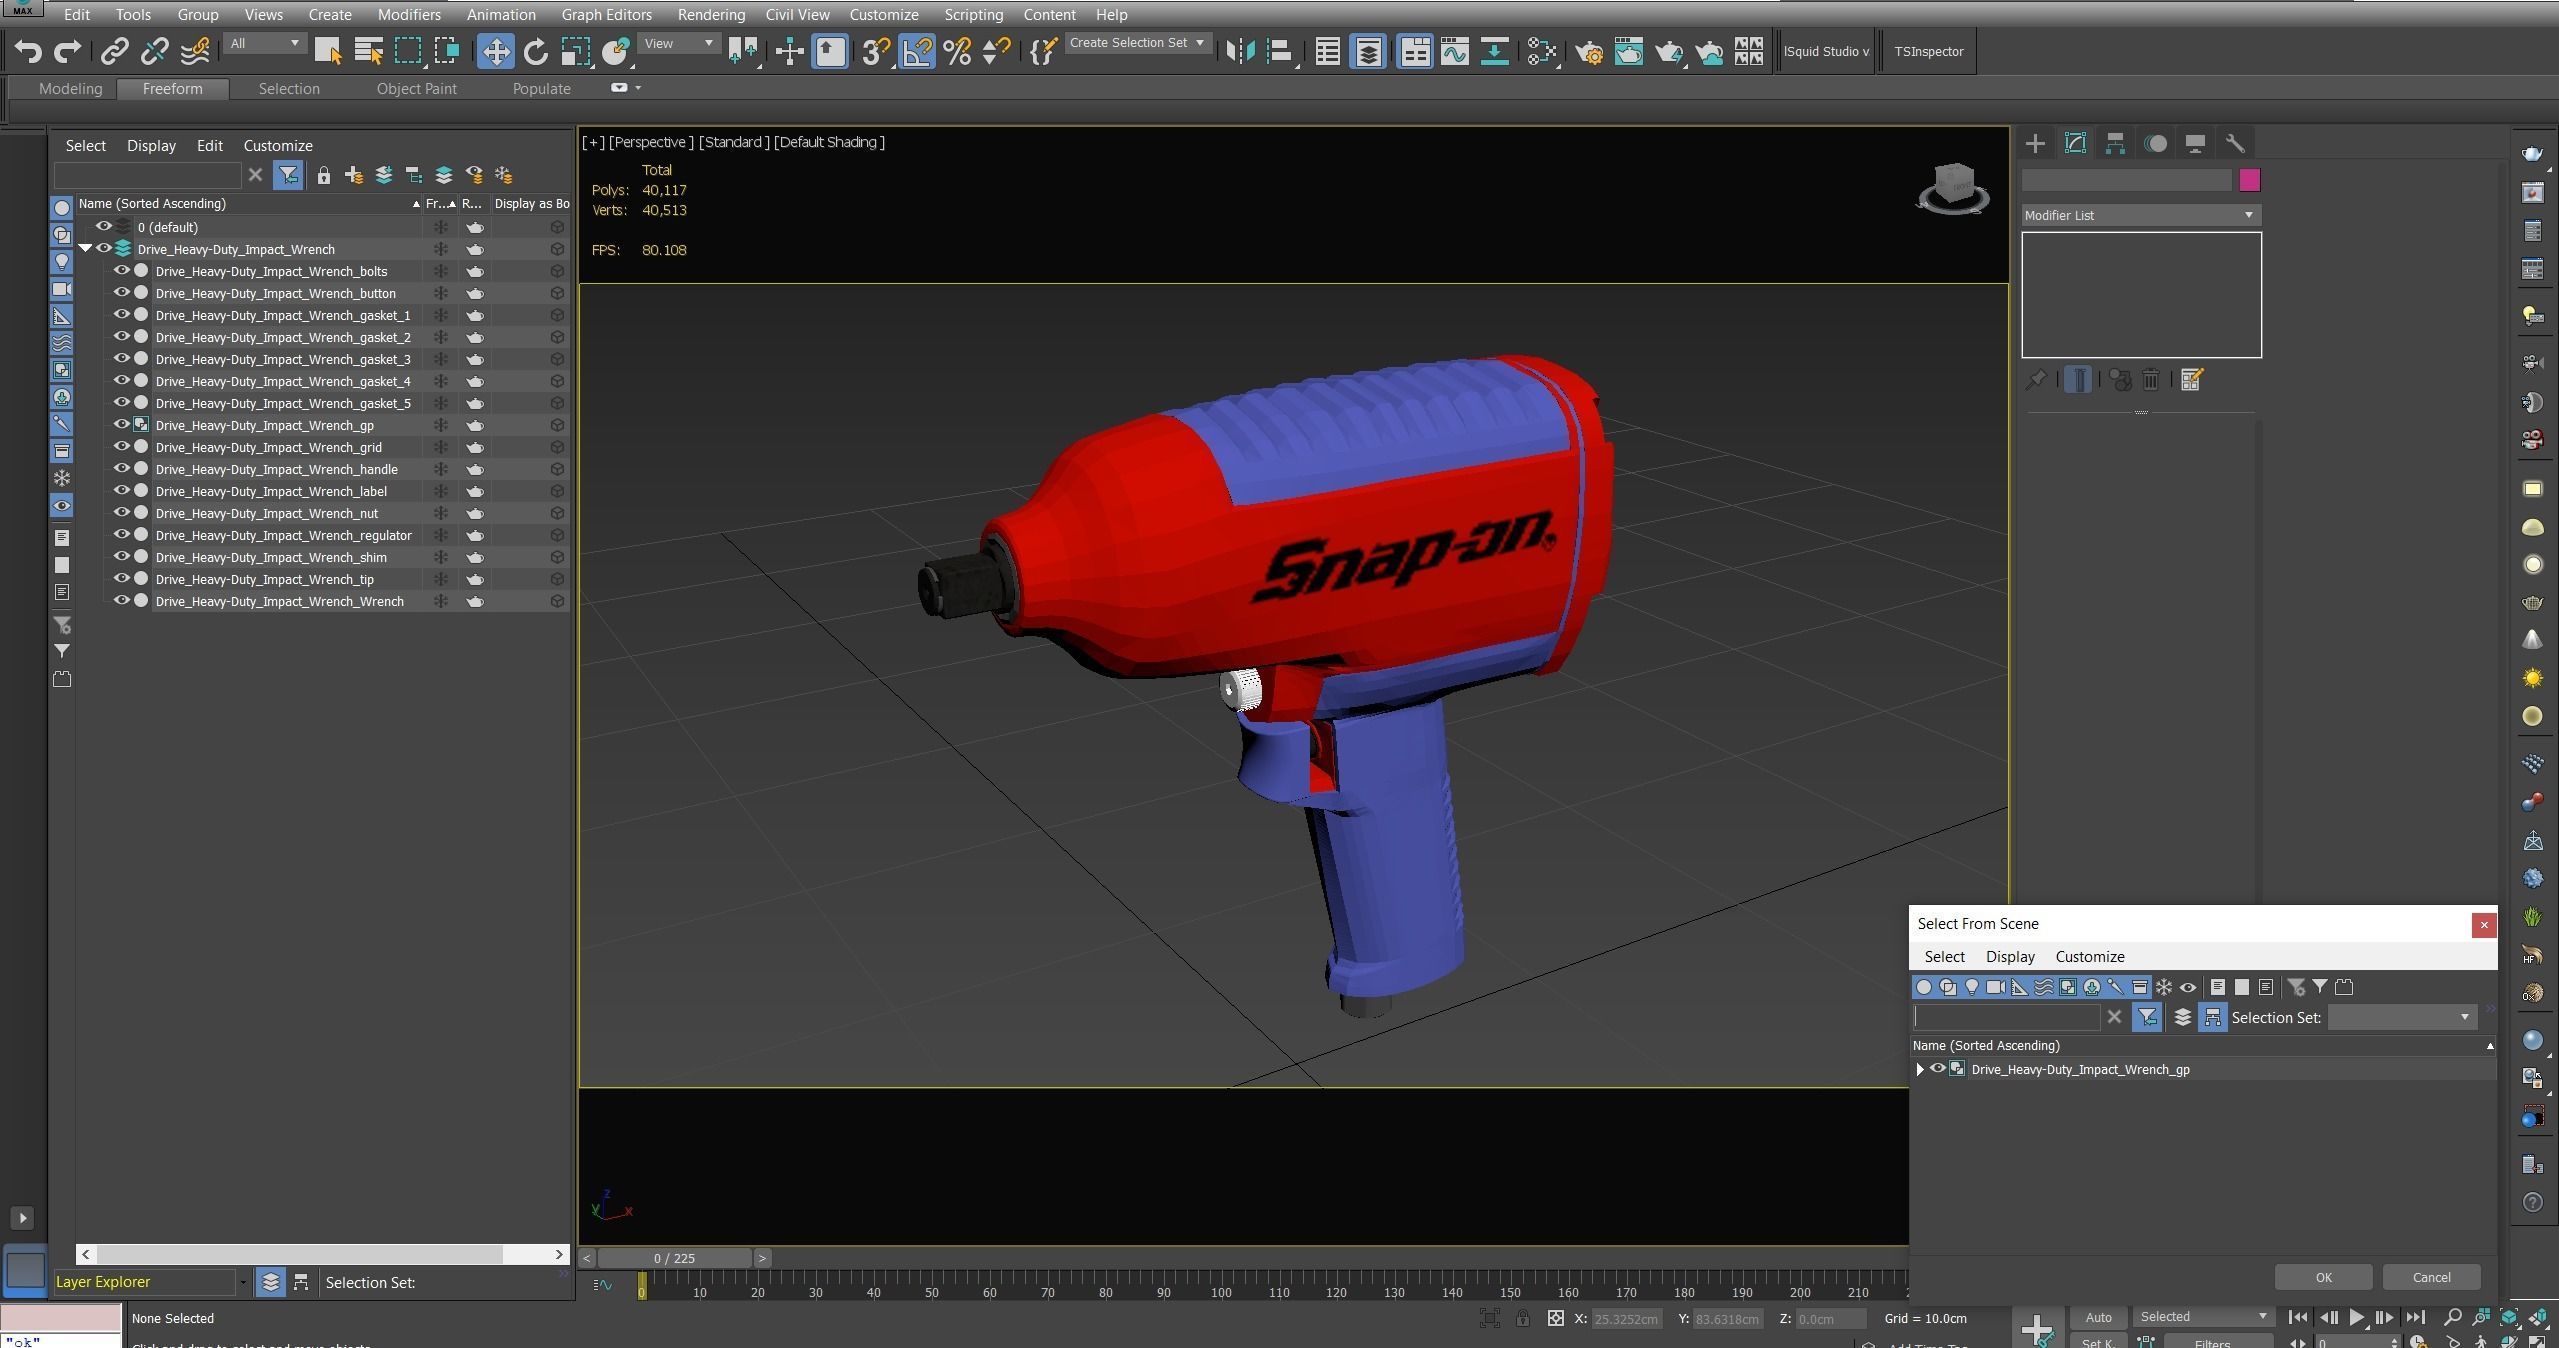Toggle the Percent Snap tool
Viewport: 2559px width, 1348px height.
pyautogui.click(x=957, y=51)
